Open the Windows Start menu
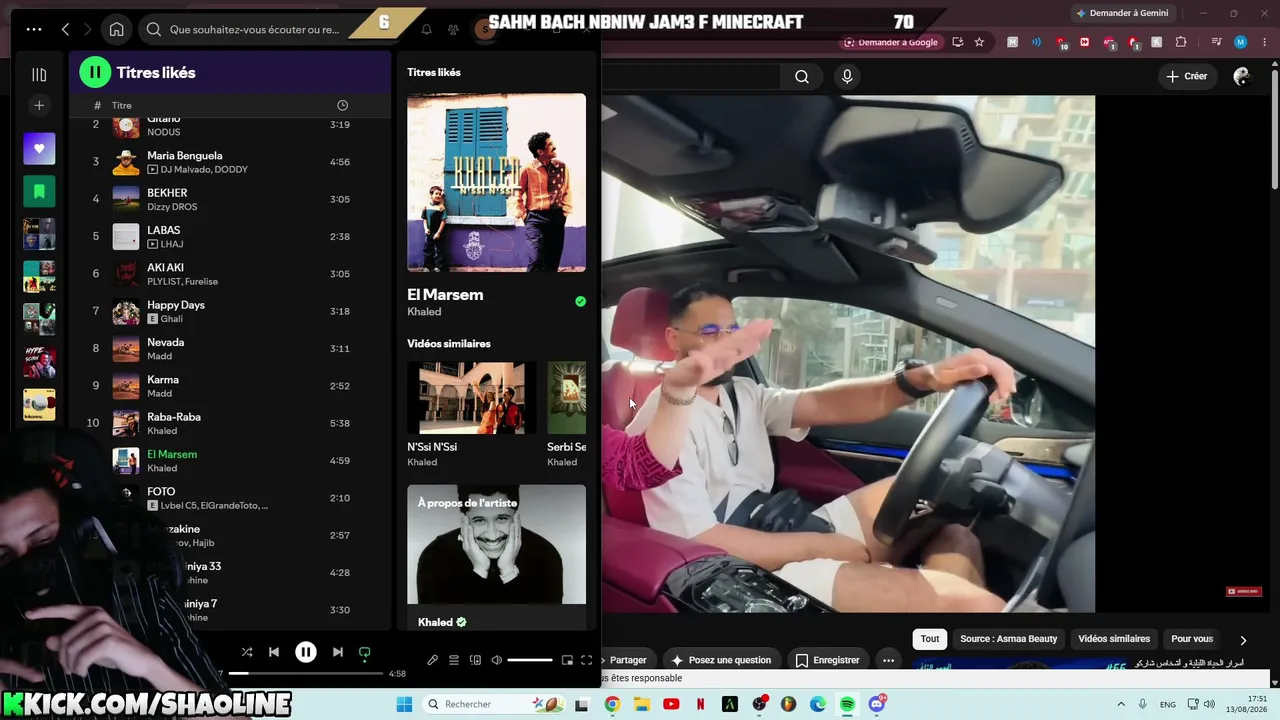Image resolution: width=1280 pixels, height=720 pixels. 404,704
